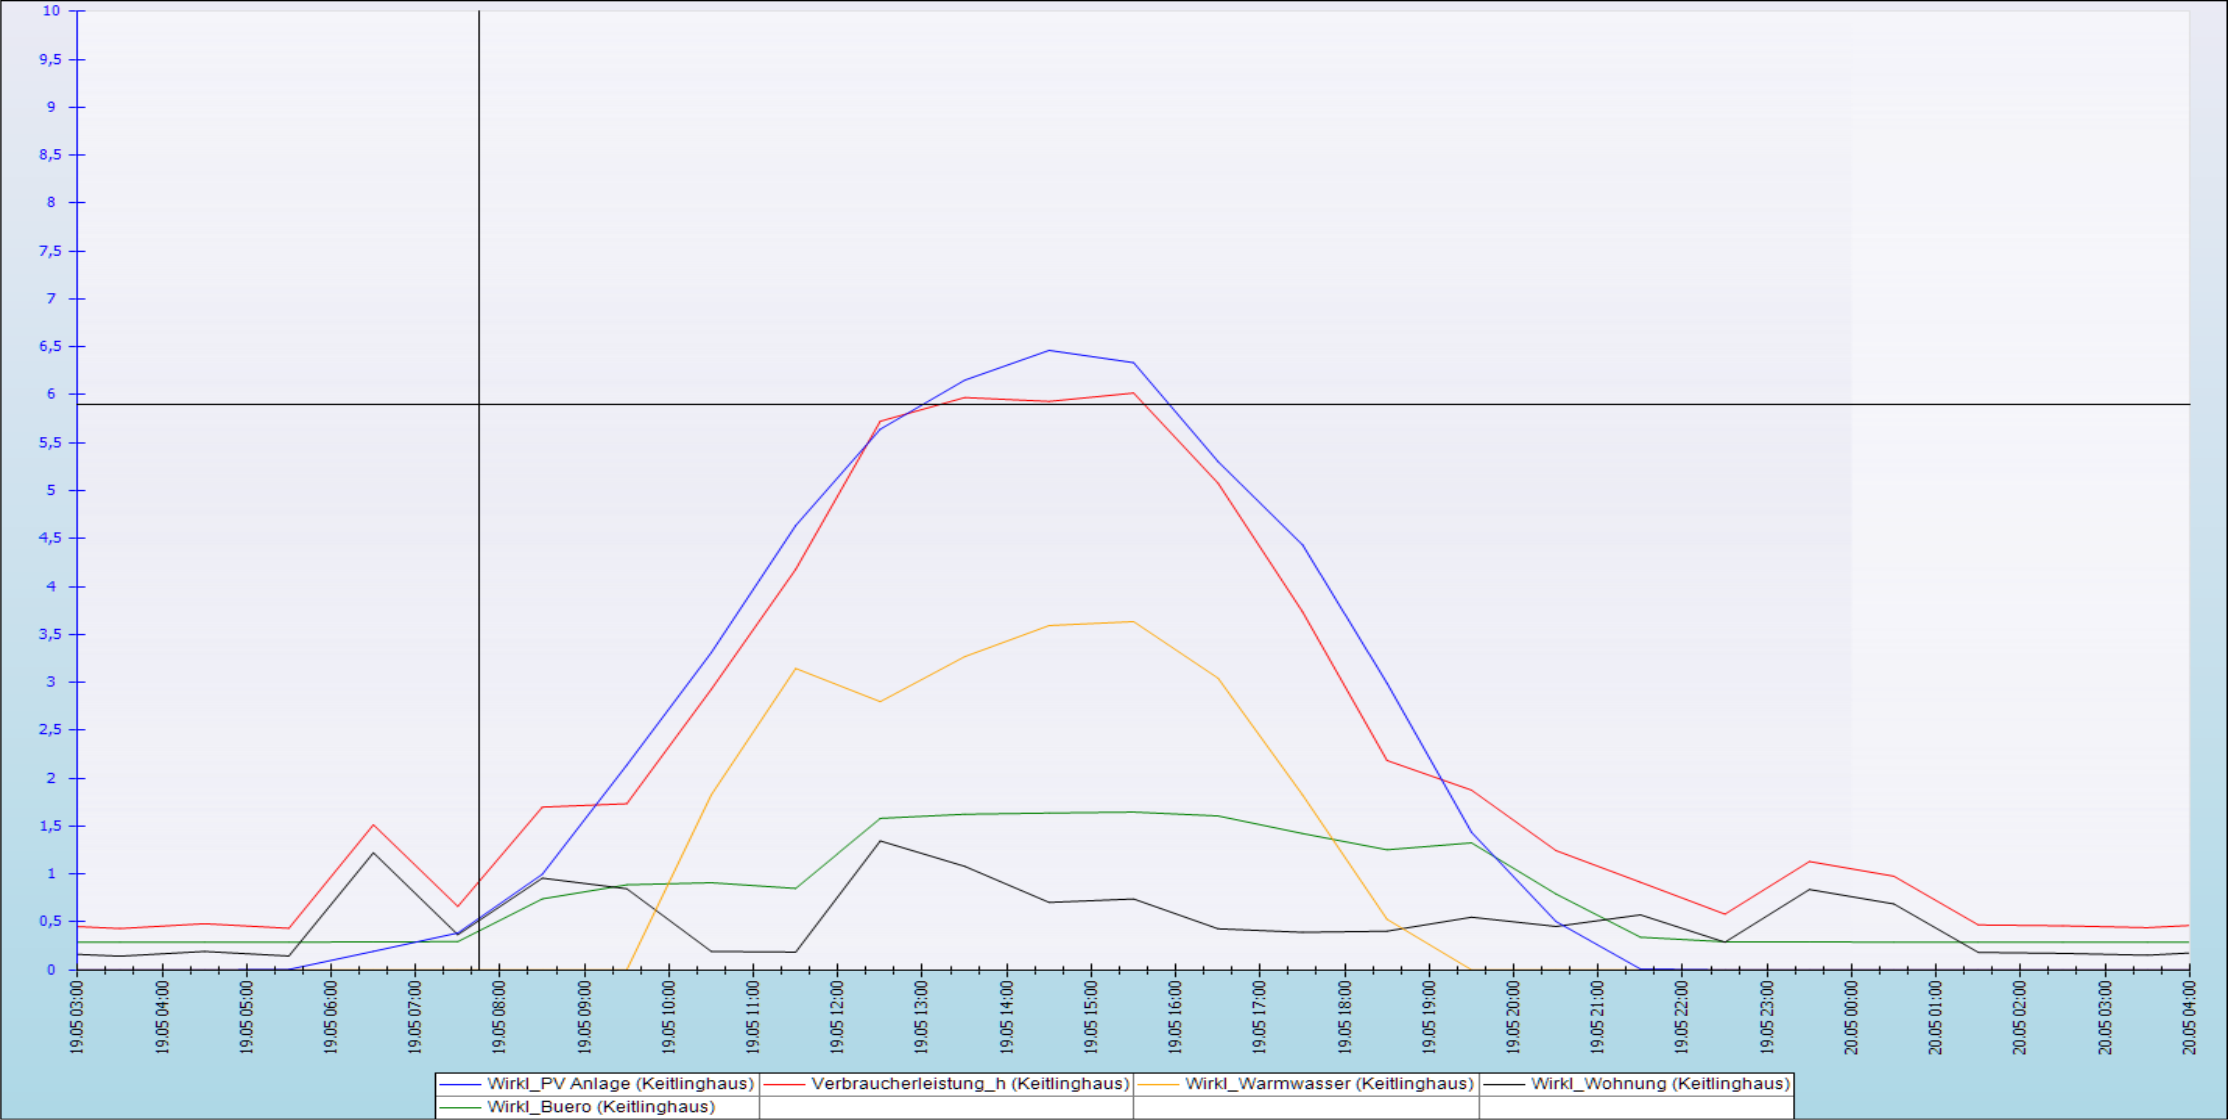
Task: Click the x-axis label 19.05 14:00
Action: pos(1007,1017)
